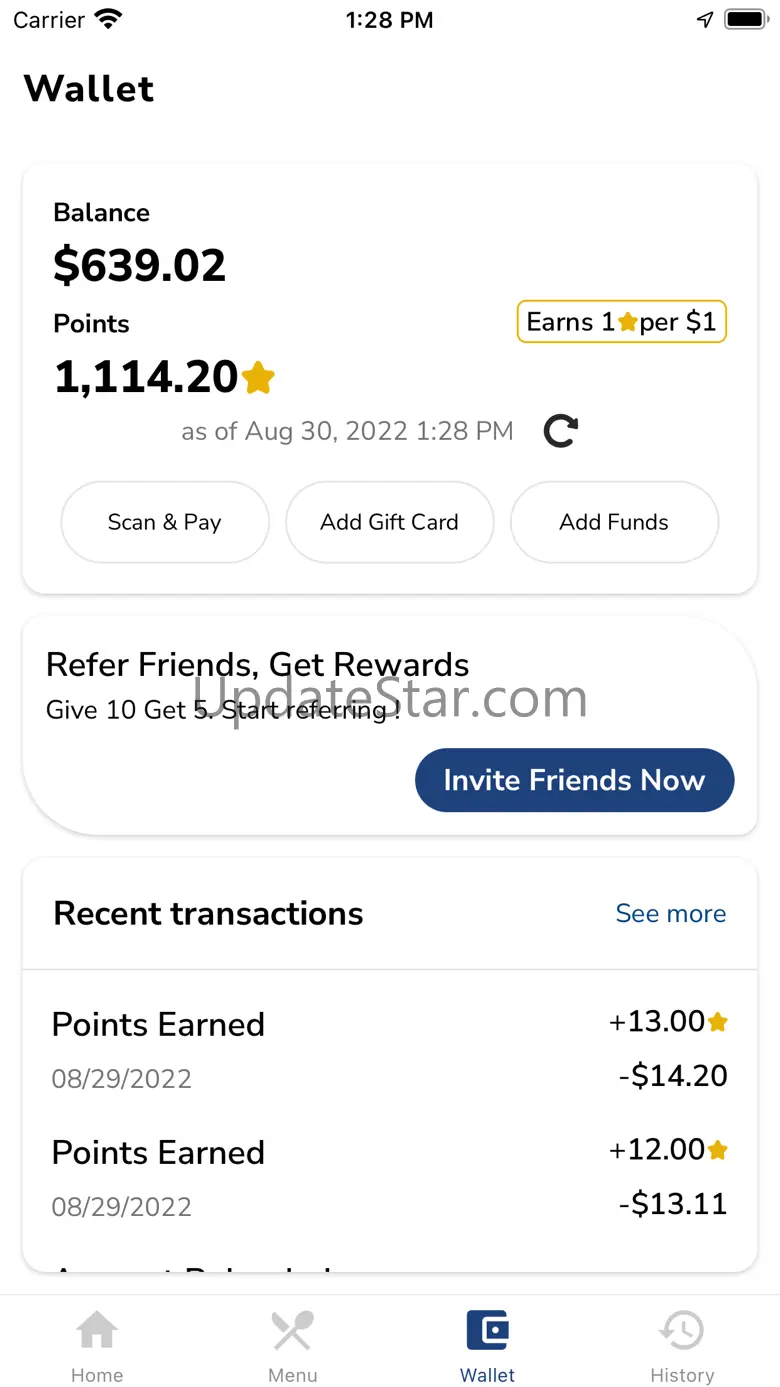780x1387 pixels.
Task: Tap Add Gift Card button
Action: 389,522
